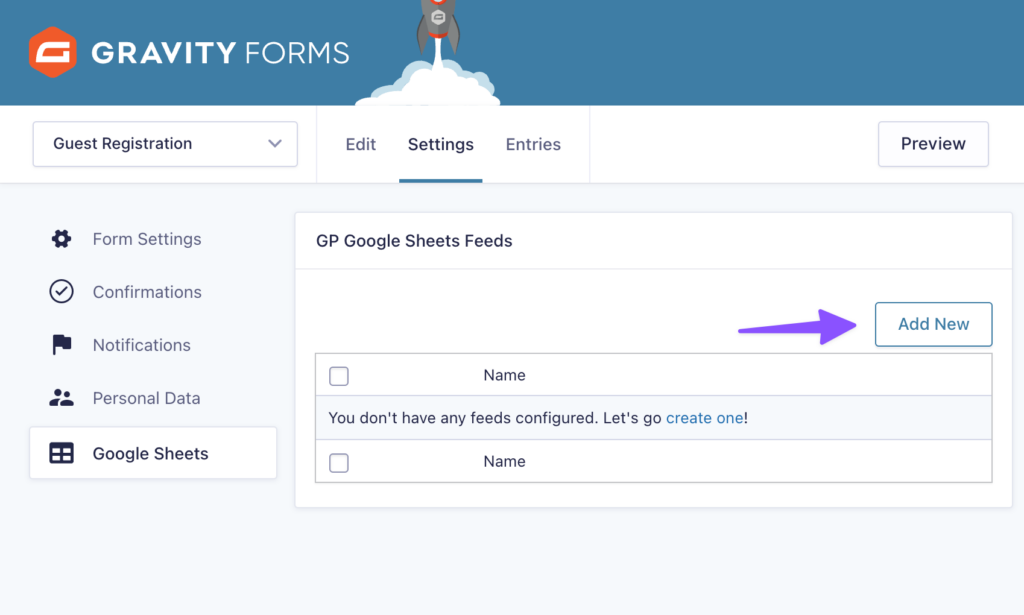Check the lower feed select-all checkbox

[x=339, y=462]
